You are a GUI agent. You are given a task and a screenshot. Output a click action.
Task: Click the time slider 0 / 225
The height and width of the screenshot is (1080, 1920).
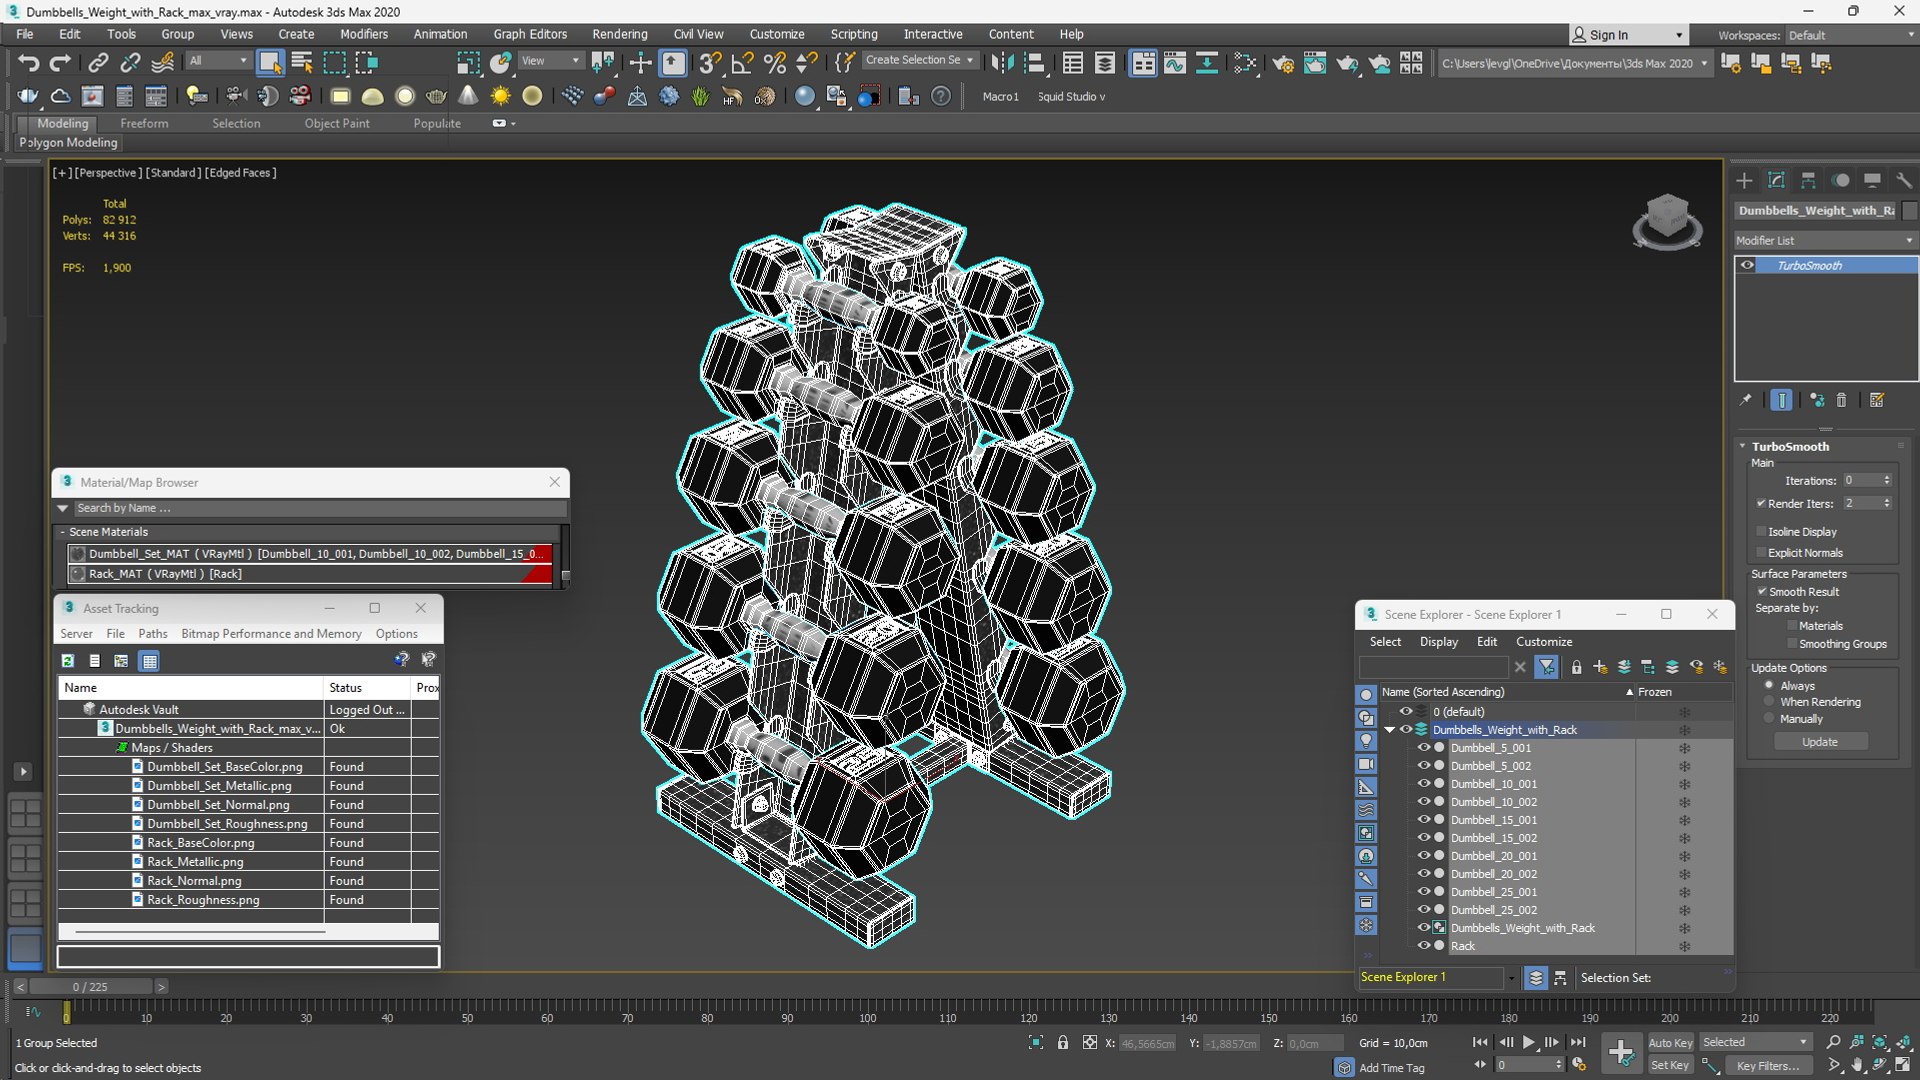tap(90, 987)
